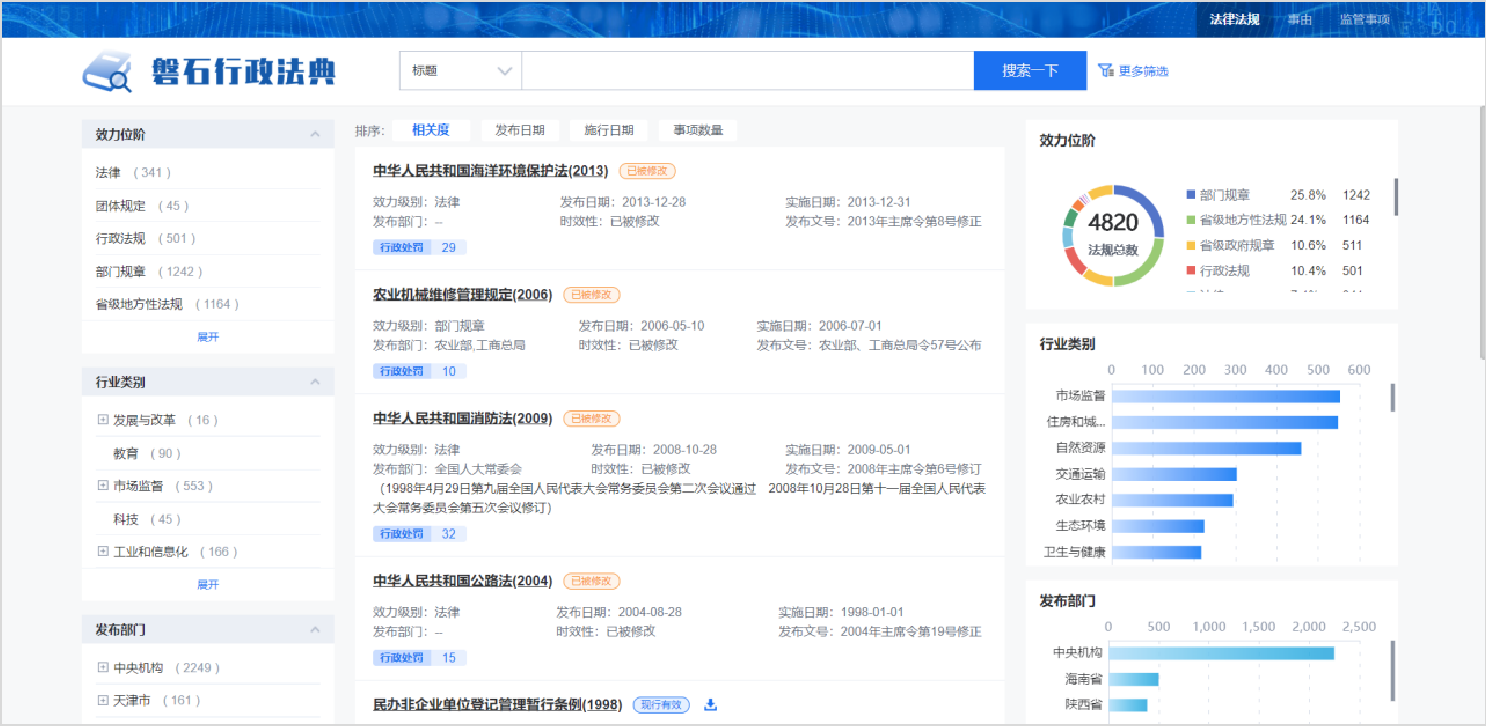Click the 发布部门 chart scrollbar

pyautogui.click(x=1393, y=673)
